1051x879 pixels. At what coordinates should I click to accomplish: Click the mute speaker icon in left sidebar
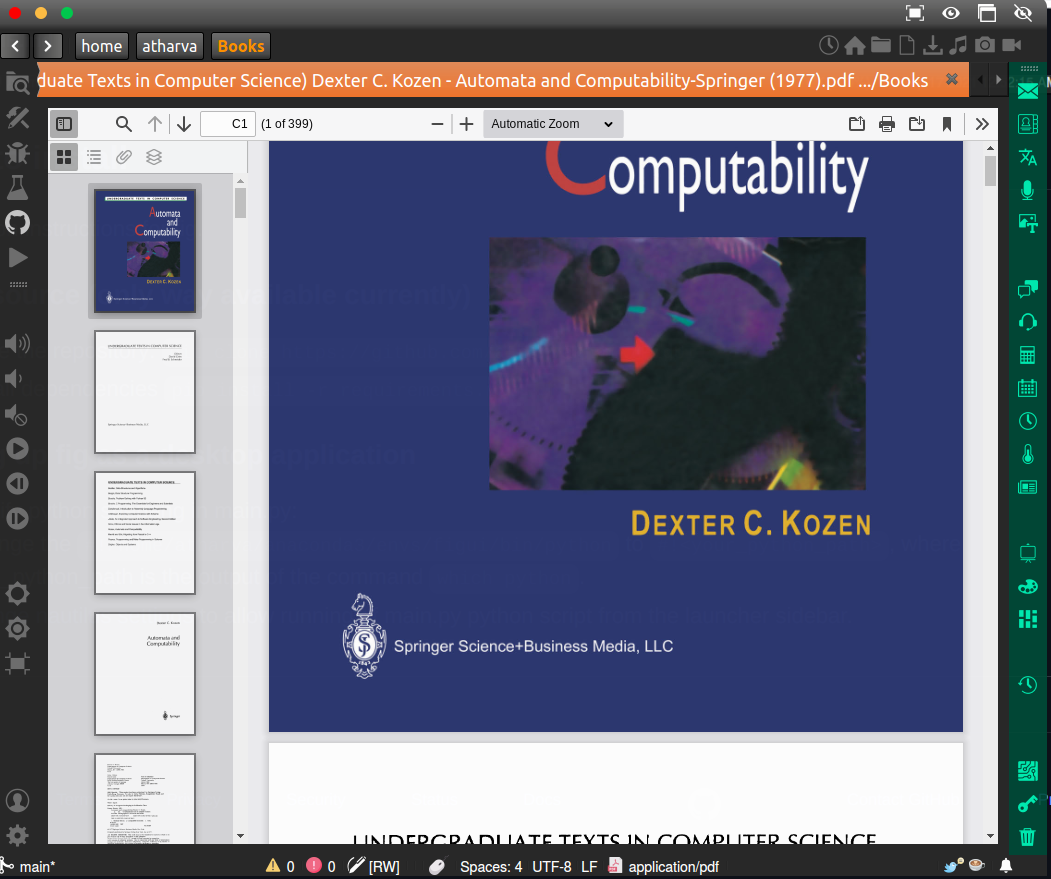point(16,415)
